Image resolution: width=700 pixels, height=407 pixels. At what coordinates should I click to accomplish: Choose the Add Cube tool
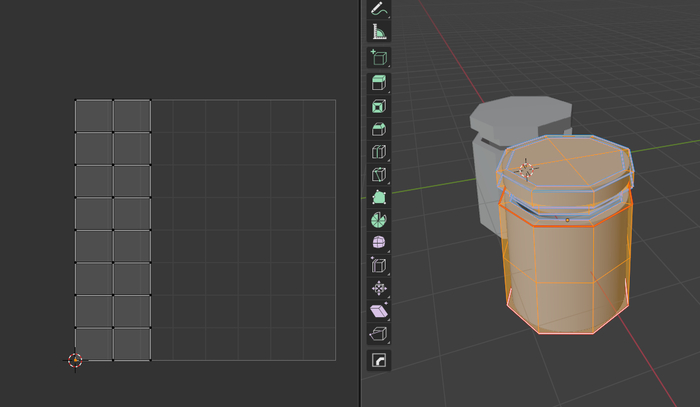[379, 57]
